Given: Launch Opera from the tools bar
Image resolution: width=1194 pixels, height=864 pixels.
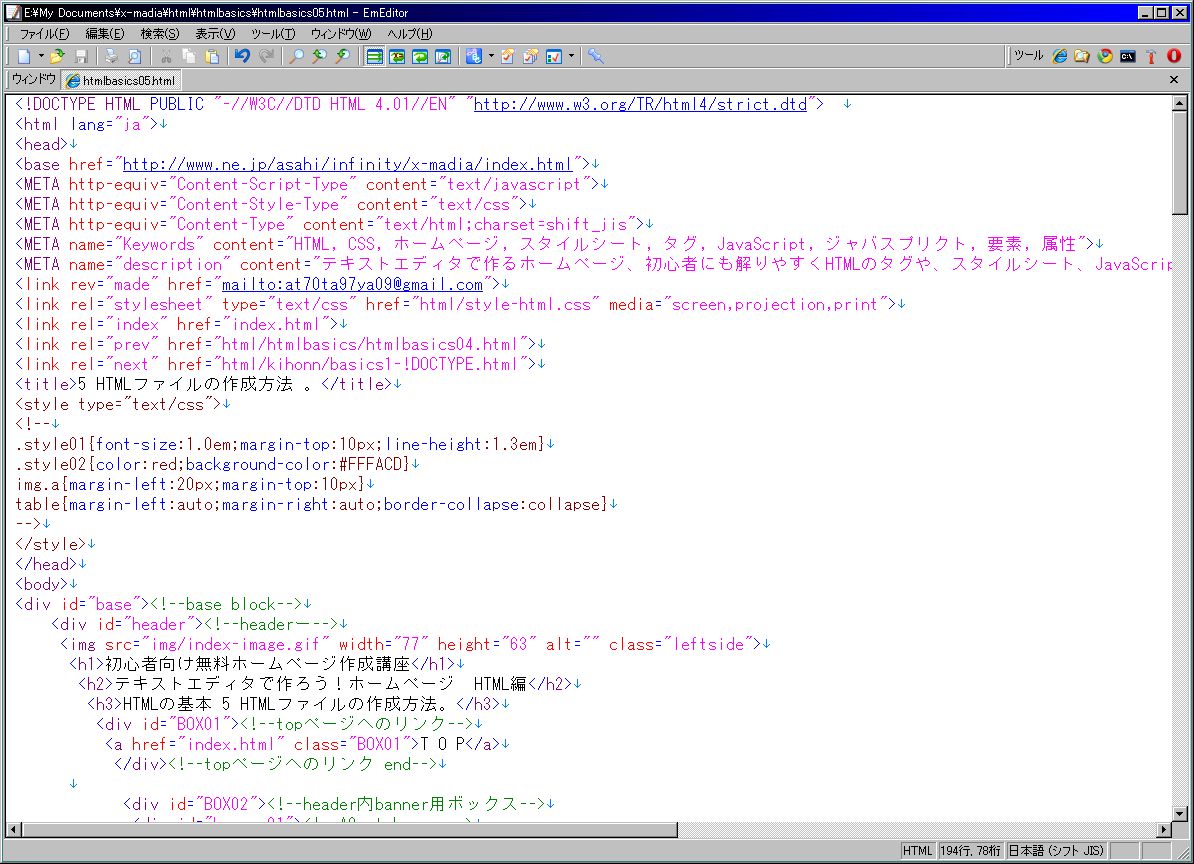Looking at the screenshot, I should pos(1173,56).
